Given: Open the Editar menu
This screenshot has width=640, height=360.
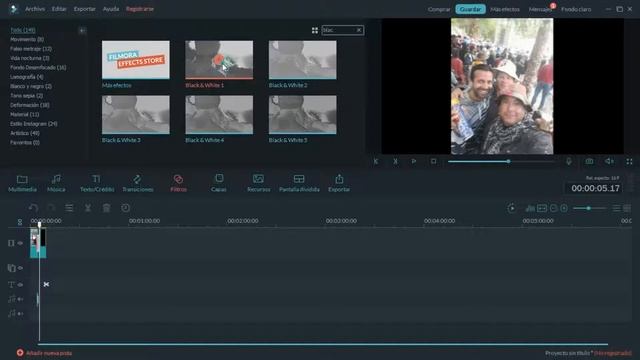Looking at the screenshot, I should [59, 9].
